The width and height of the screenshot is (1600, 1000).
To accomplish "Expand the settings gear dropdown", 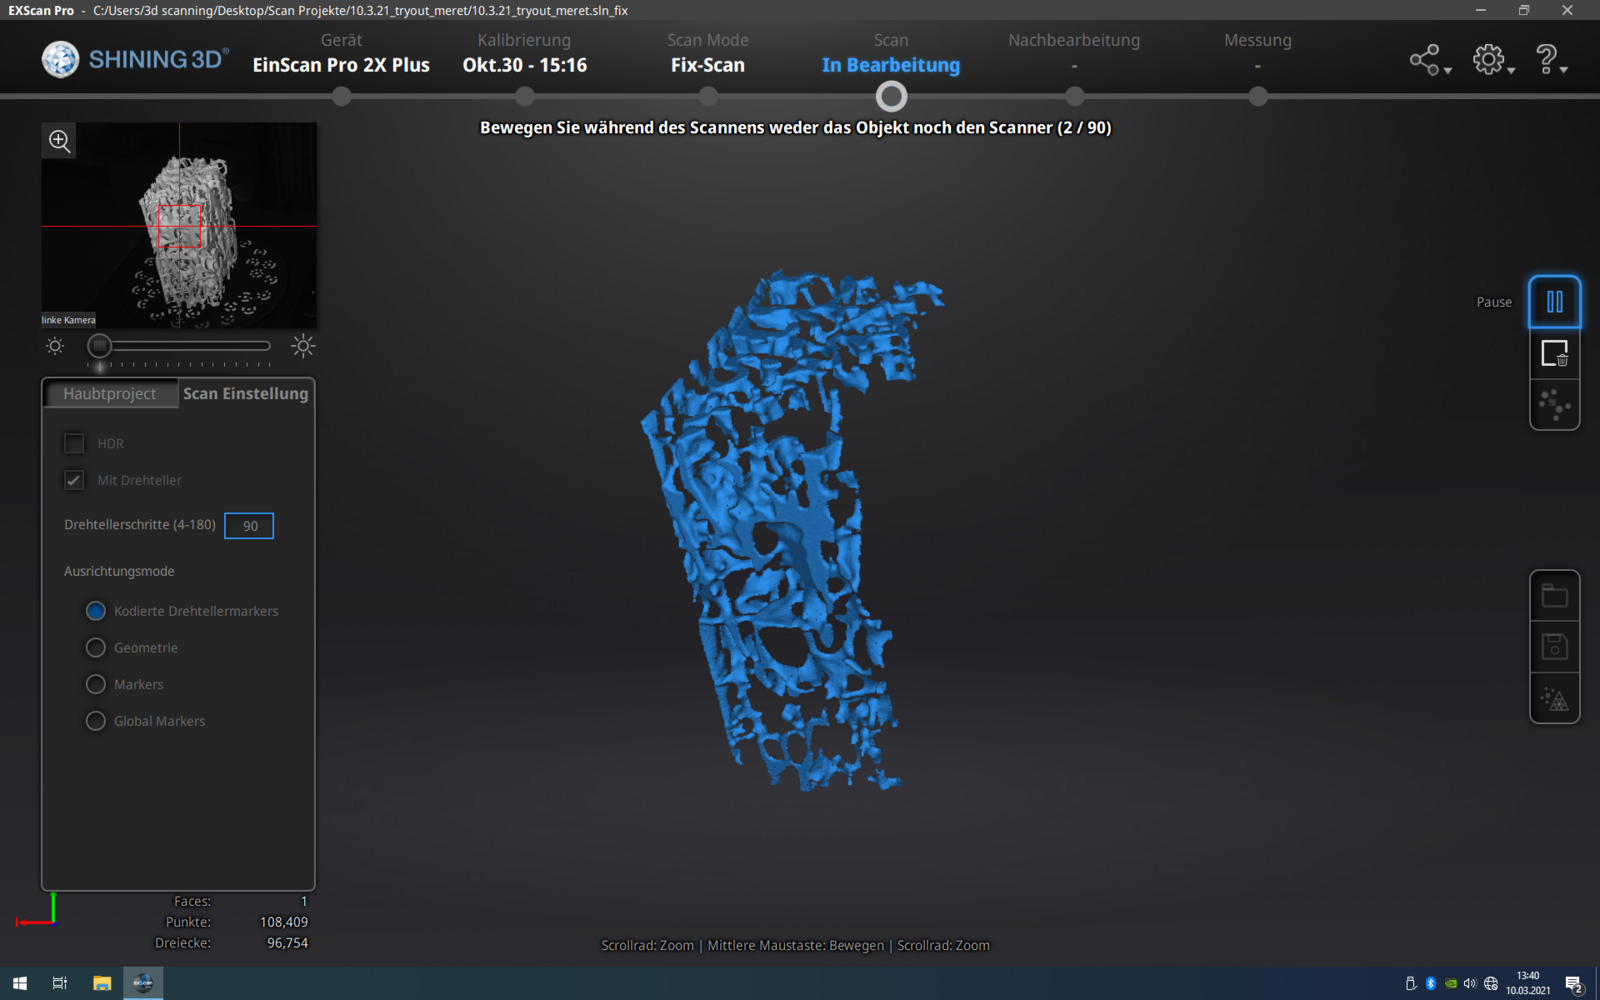I will 1493,60.
